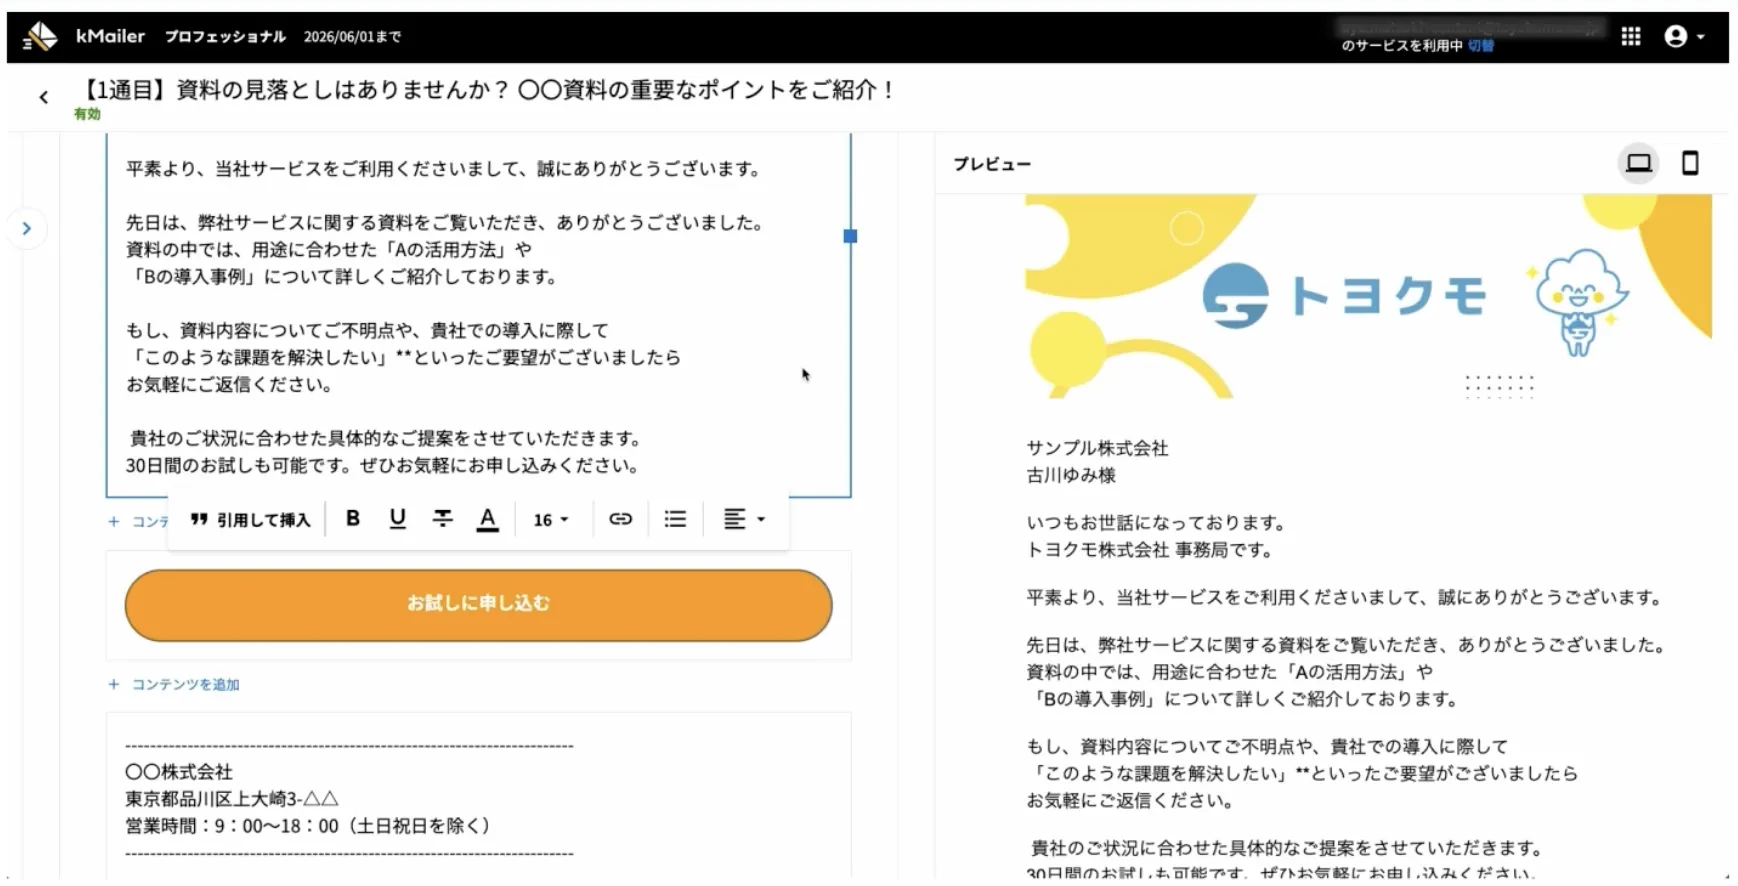Click the kMailer logo icon
This screenshot has width=1738, height=886.
point(40,36)
